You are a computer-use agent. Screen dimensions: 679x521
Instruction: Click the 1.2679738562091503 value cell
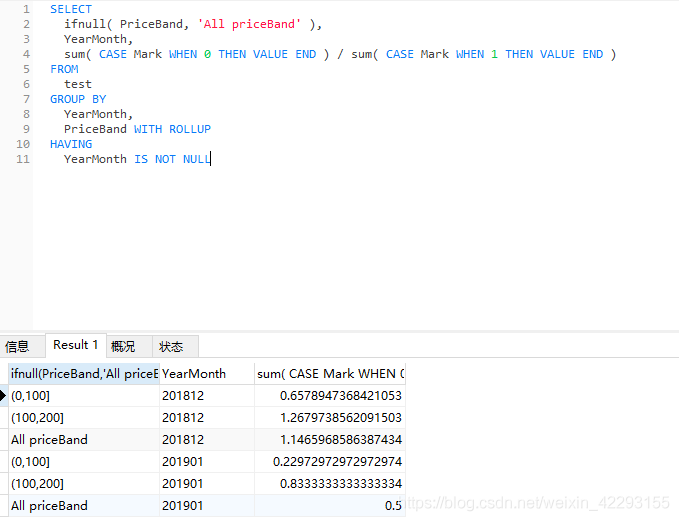[330, 417]
